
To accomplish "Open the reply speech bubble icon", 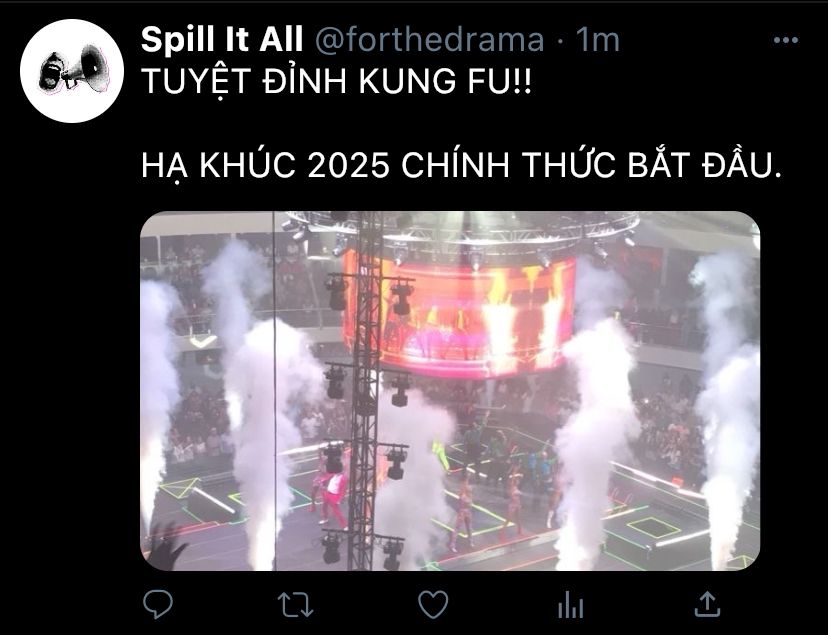I will click(x=158, y=604).
